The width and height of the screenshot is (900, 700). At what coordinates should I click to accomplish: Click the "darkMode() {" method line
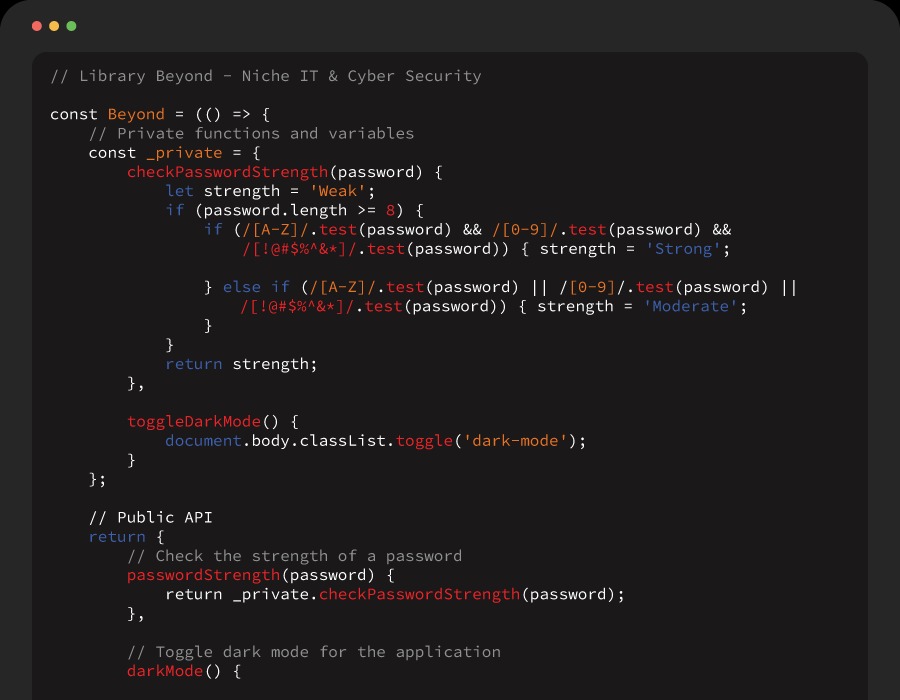(184, 671)
